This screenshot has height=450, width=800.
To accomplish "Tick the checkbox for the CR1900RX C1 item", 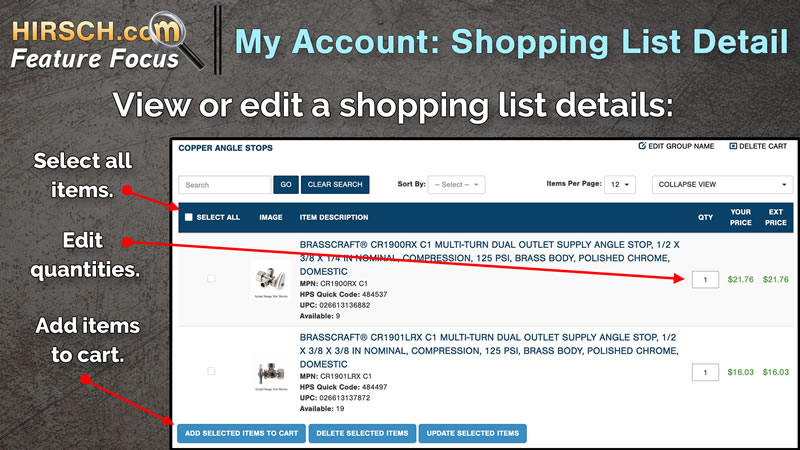I will tap(211, 279).
